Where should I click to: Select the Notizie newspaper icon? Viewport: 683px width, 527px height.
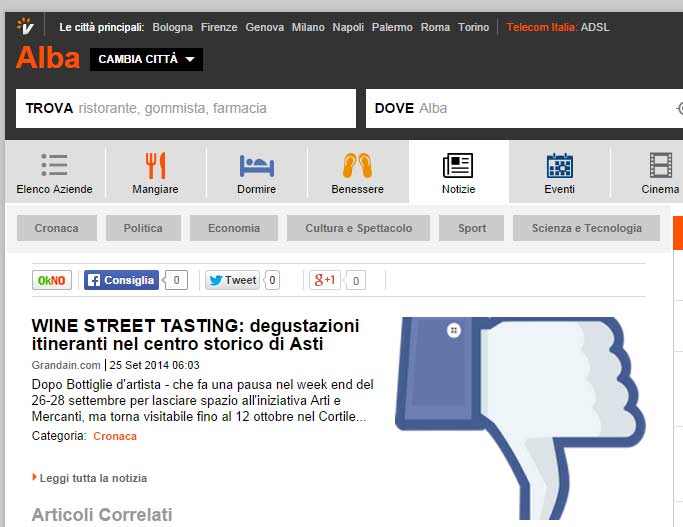point(458,165)
